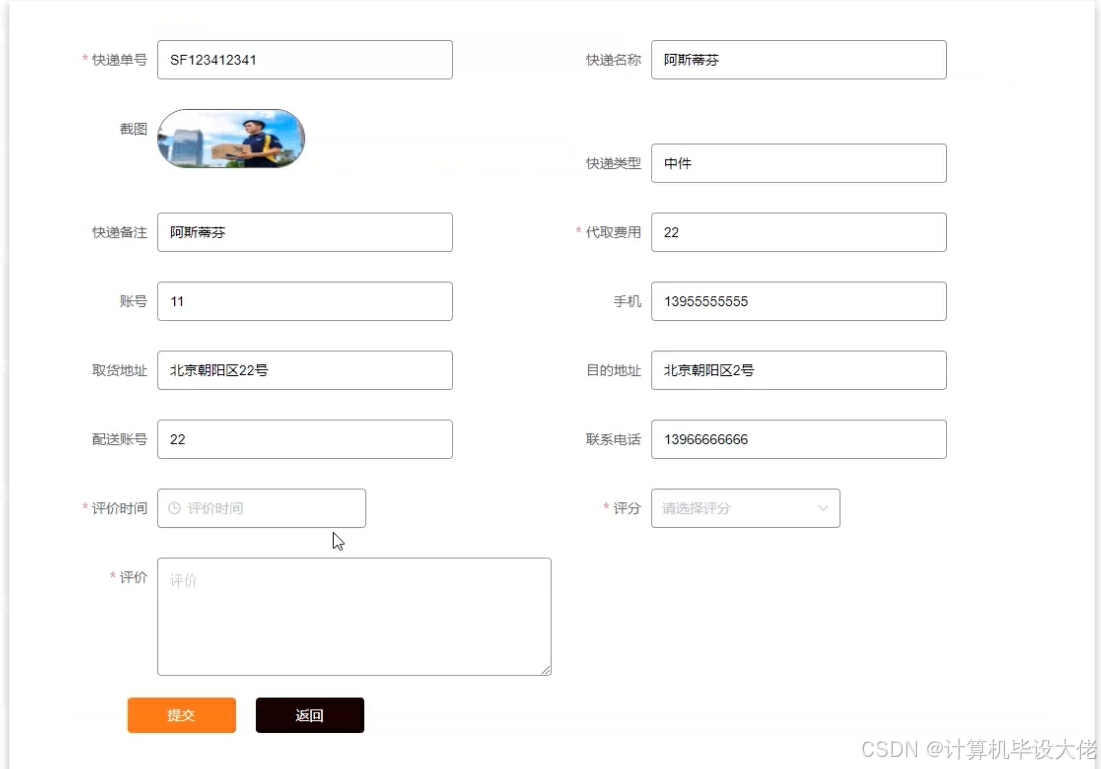This screenshot has width=1101, height=769.
Task: Click the 评价 label beside the textarea
Action: pyautogui.click(x=133, y=577)
